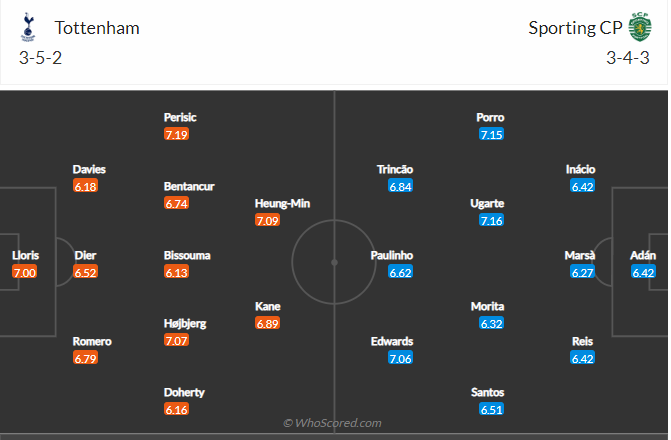This screenshot has width=671, height=440.
Task: Click Romero's 6.79 rating badge
Action: (x=86, y=358)
